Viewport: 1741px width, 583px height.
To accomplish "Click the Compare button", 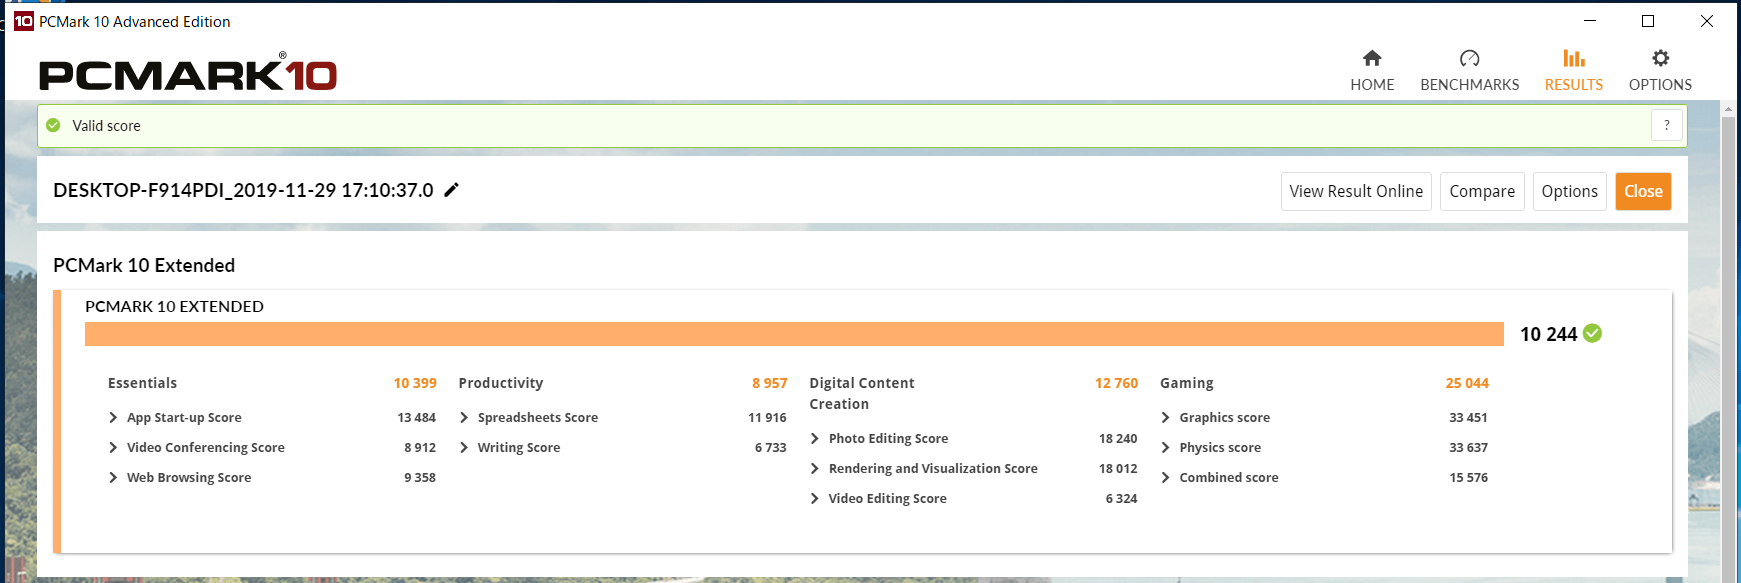I will tap(1482, 191).
